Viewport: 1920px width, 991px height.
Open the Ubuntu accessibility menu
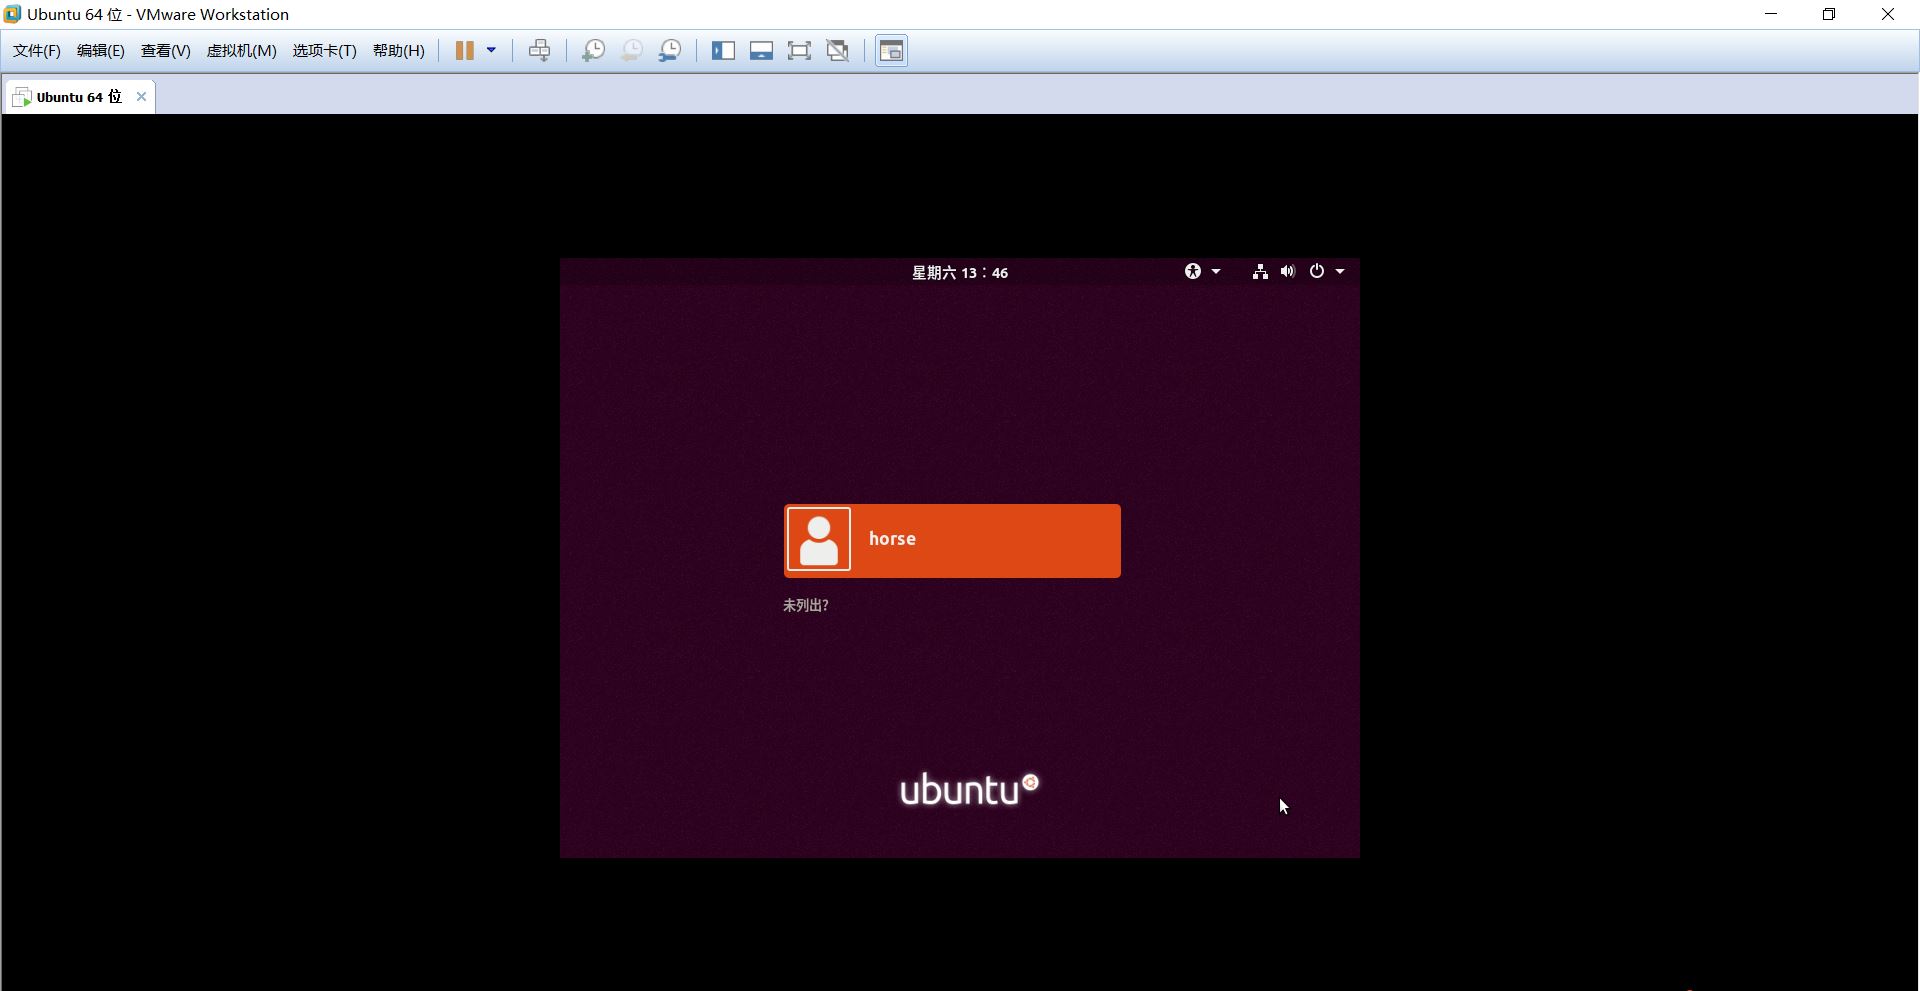1193,271
